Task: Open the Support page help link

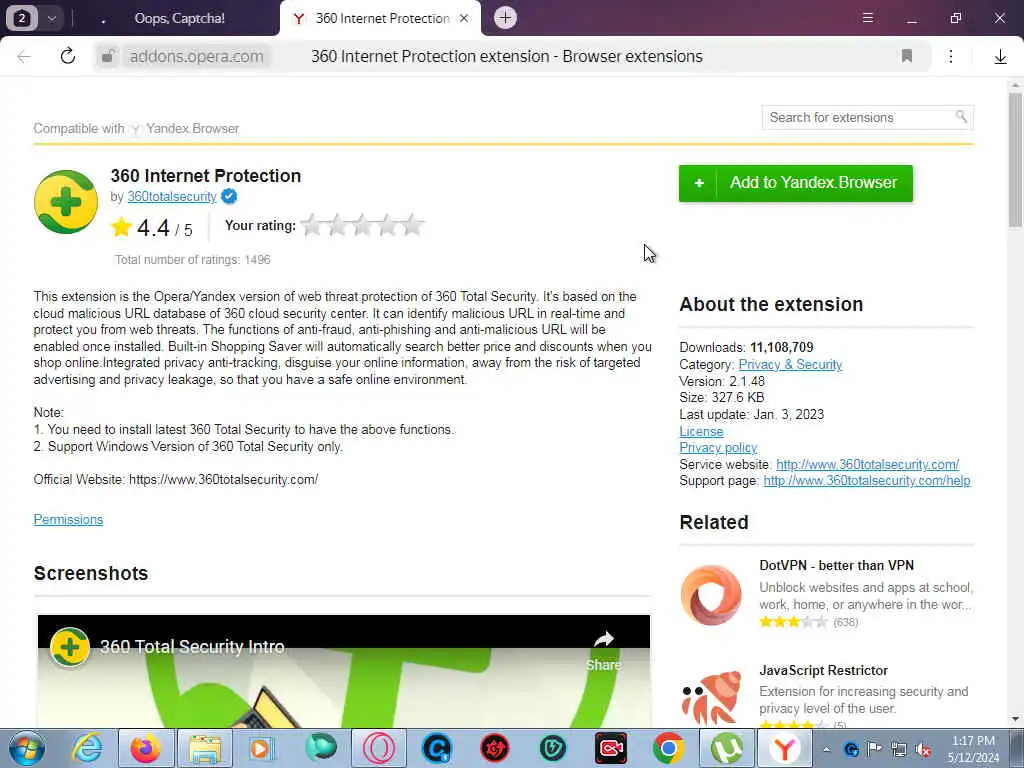Action: pyautogui.click(x=867, y=481)
